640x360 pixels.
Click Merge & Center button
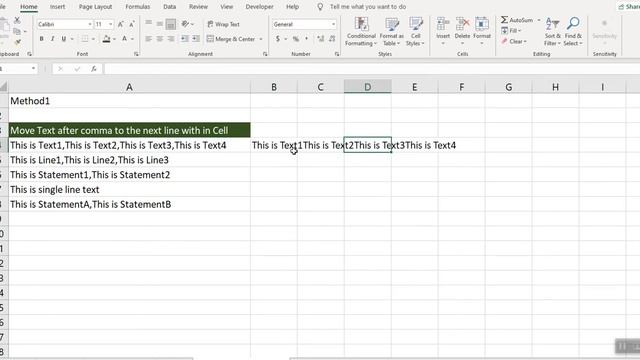231,39
